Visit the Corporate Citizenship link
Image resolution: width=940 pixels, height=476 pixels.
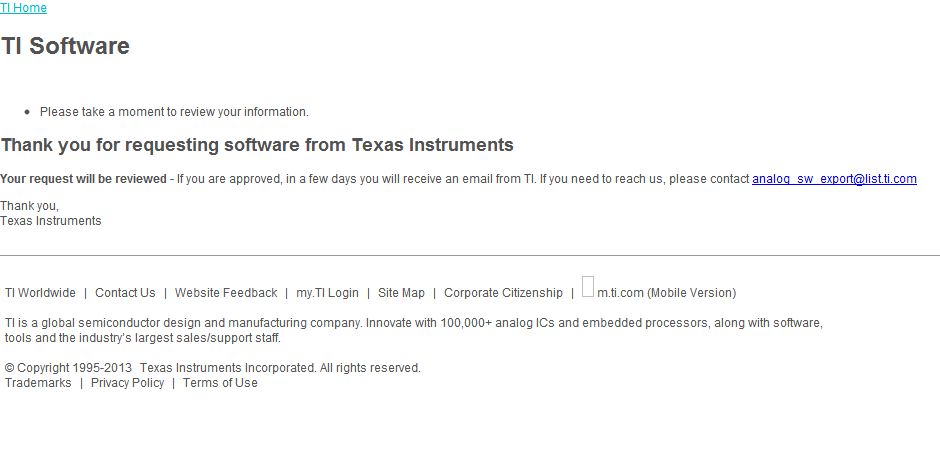coord(503,293)
